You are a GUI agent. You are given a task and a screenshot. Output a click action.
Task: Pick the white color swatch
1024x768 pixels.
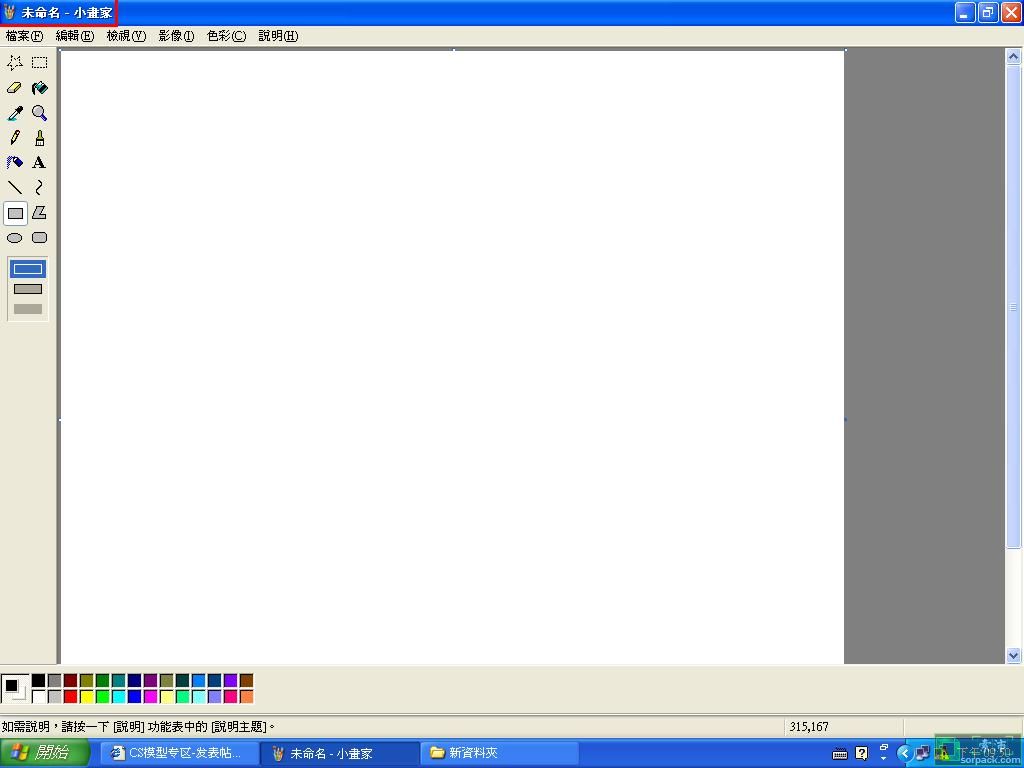pos(39,697)
